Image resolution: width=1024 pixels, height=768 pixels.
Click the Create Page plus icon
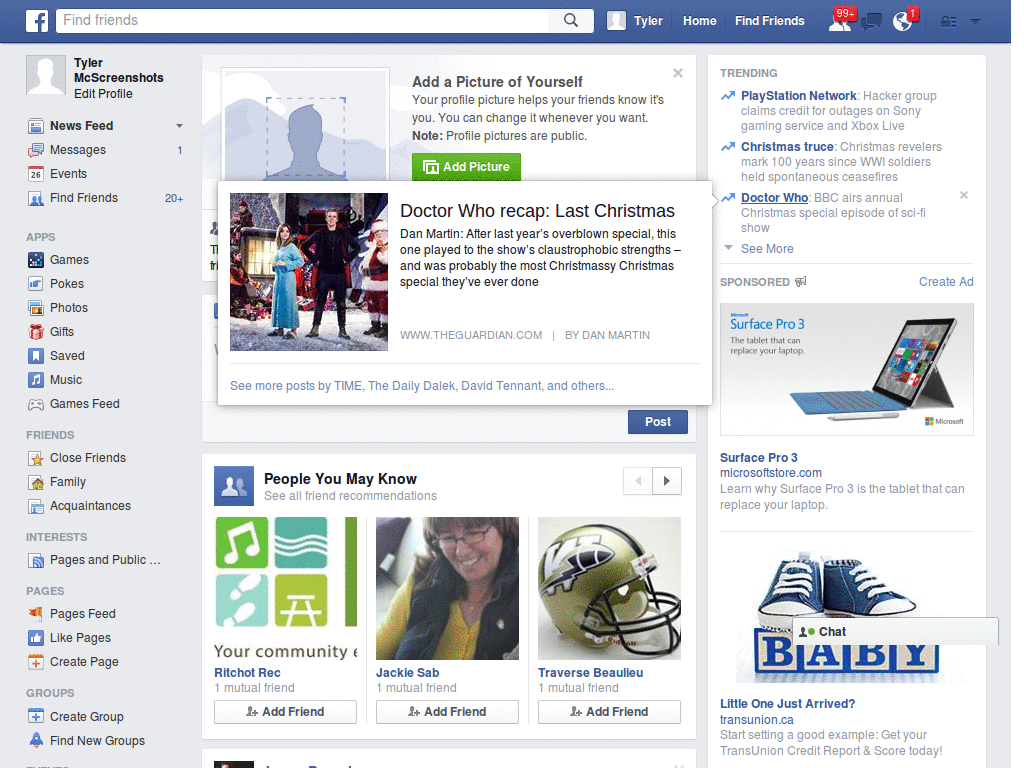[36, 662]
